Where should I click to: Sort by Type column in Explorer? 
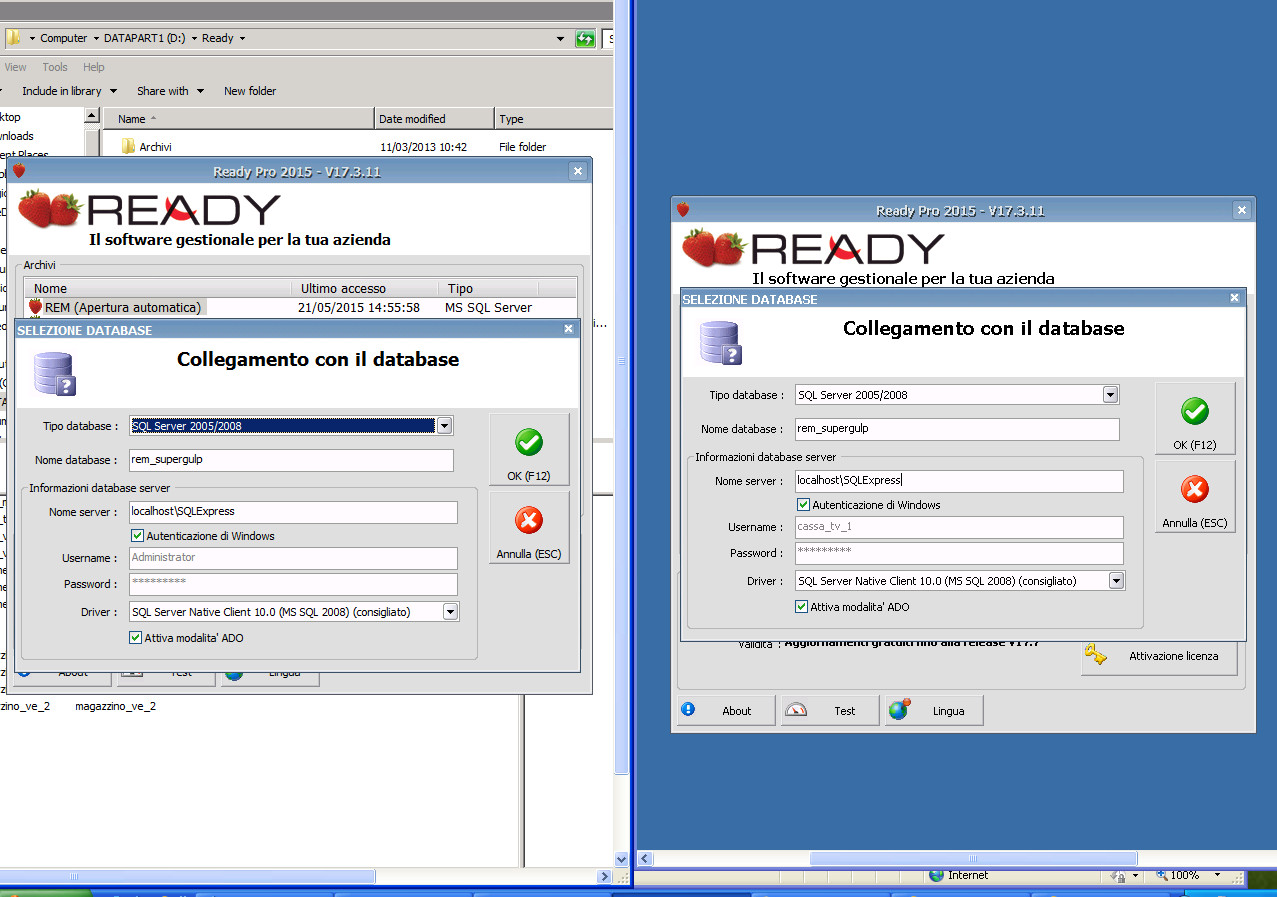coord(553,119)
